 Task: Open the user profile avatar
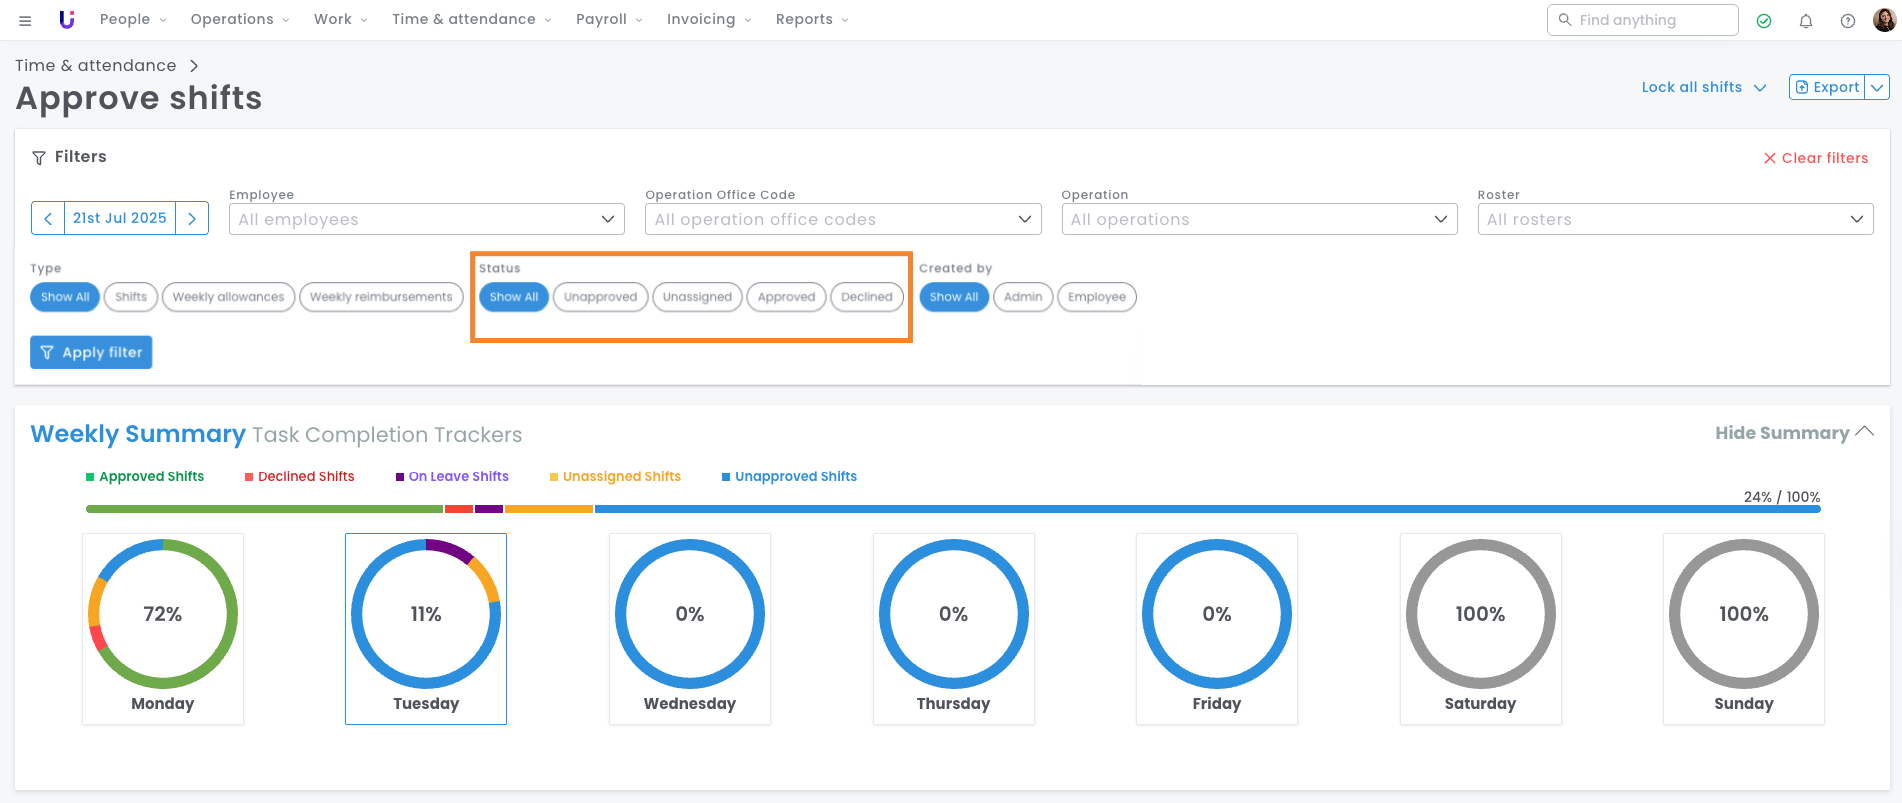[1884, 20]
